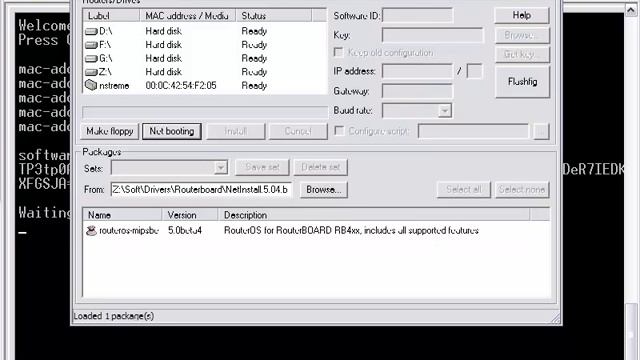Click the Select all button
This screenshot has width=640, height=360.
coord(463,190)
